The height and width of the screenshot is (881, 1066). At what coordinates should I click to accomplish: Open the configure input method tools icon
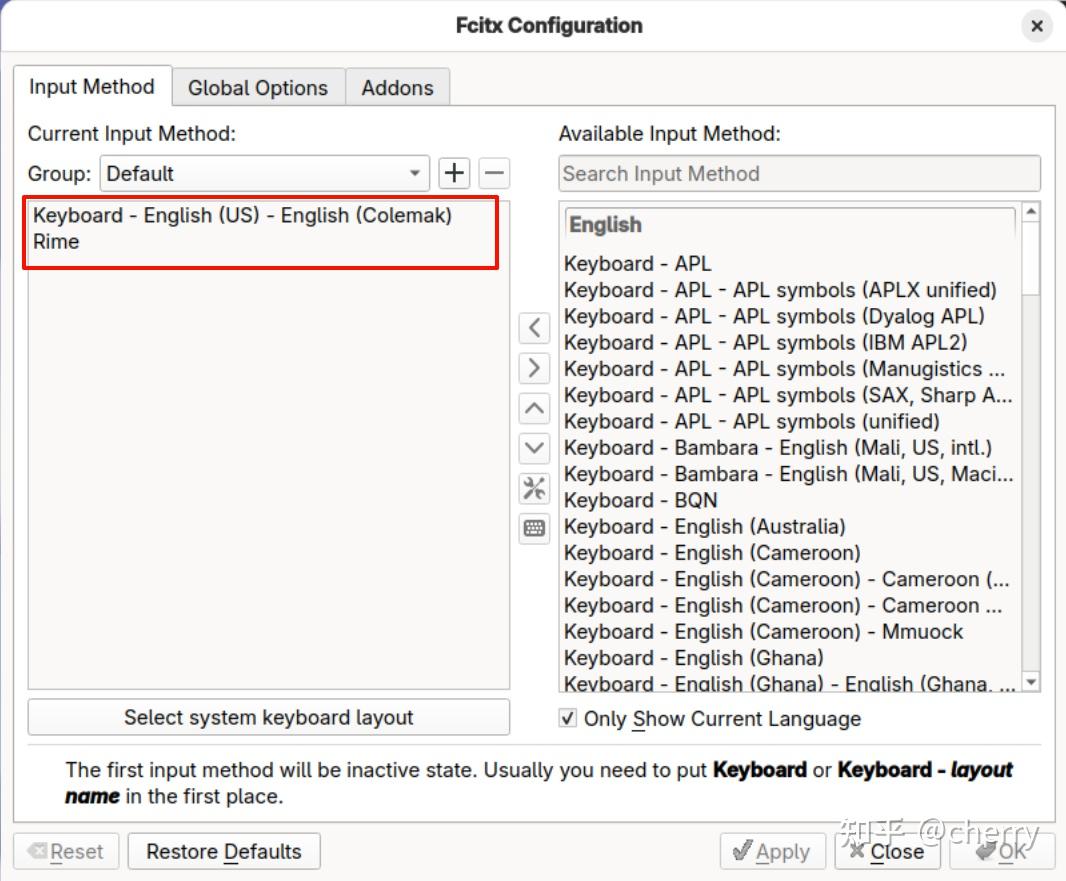coord(535,488)
